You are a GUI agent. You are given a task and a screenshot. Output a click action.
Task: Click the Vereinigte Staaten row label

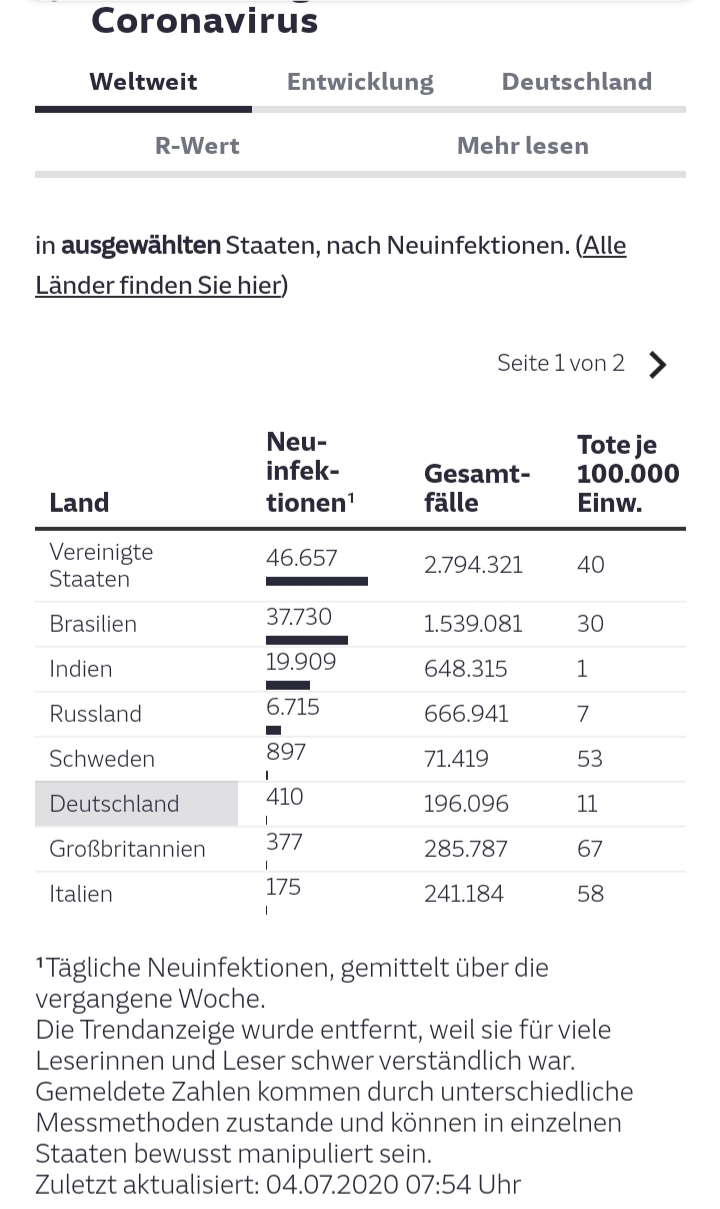(x=101, y=565)
